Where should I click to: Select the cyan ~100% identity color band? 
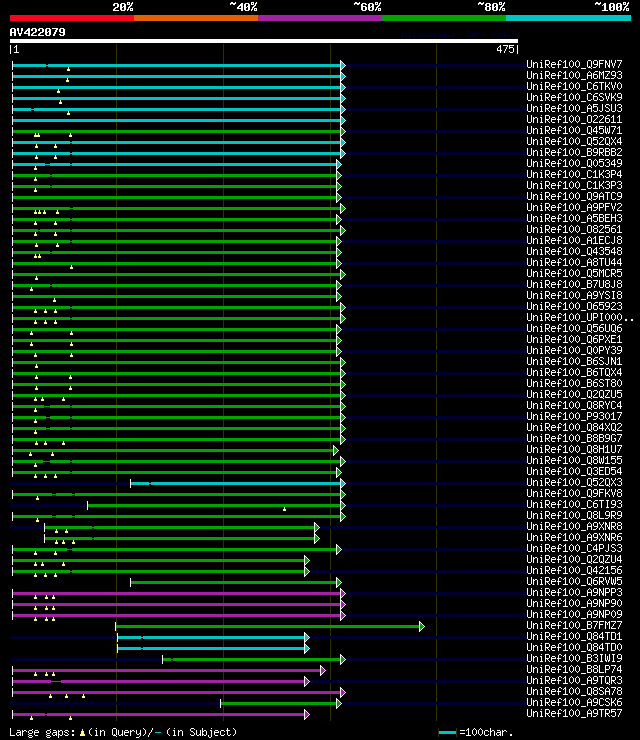pos(568,18)
